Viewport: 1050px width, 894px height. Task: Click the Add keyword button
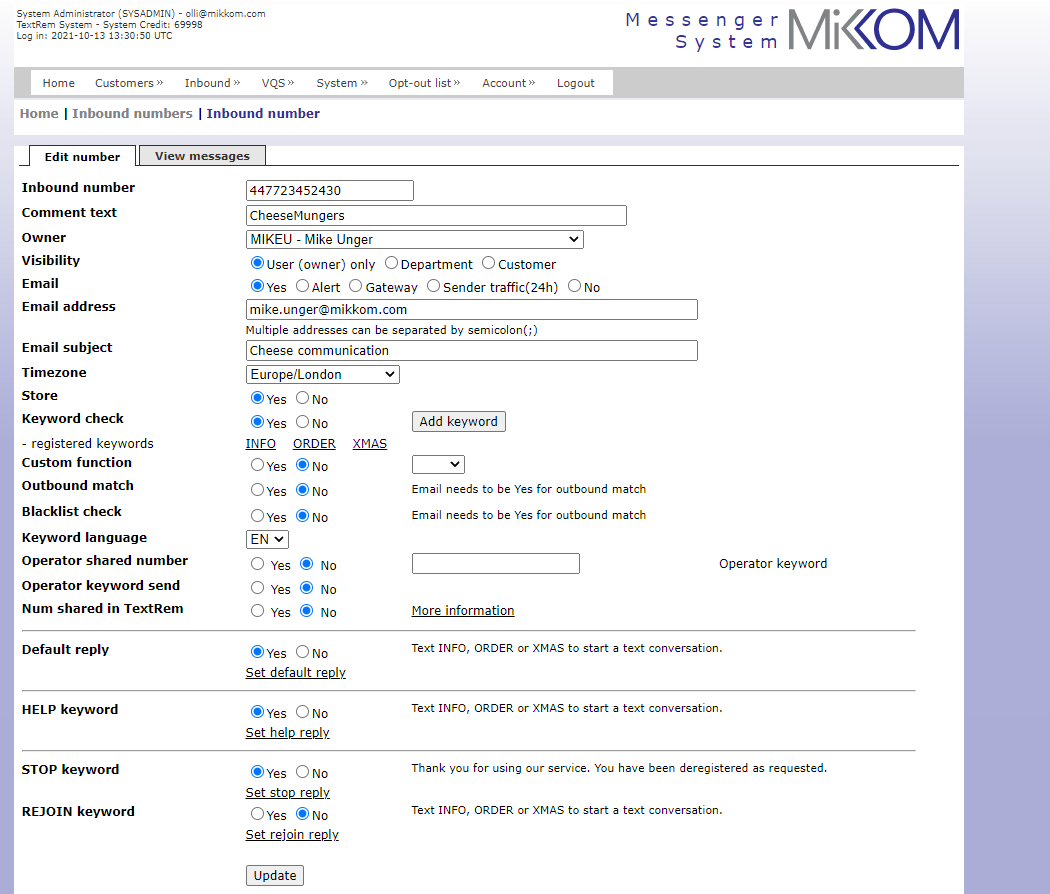(458, 422)
